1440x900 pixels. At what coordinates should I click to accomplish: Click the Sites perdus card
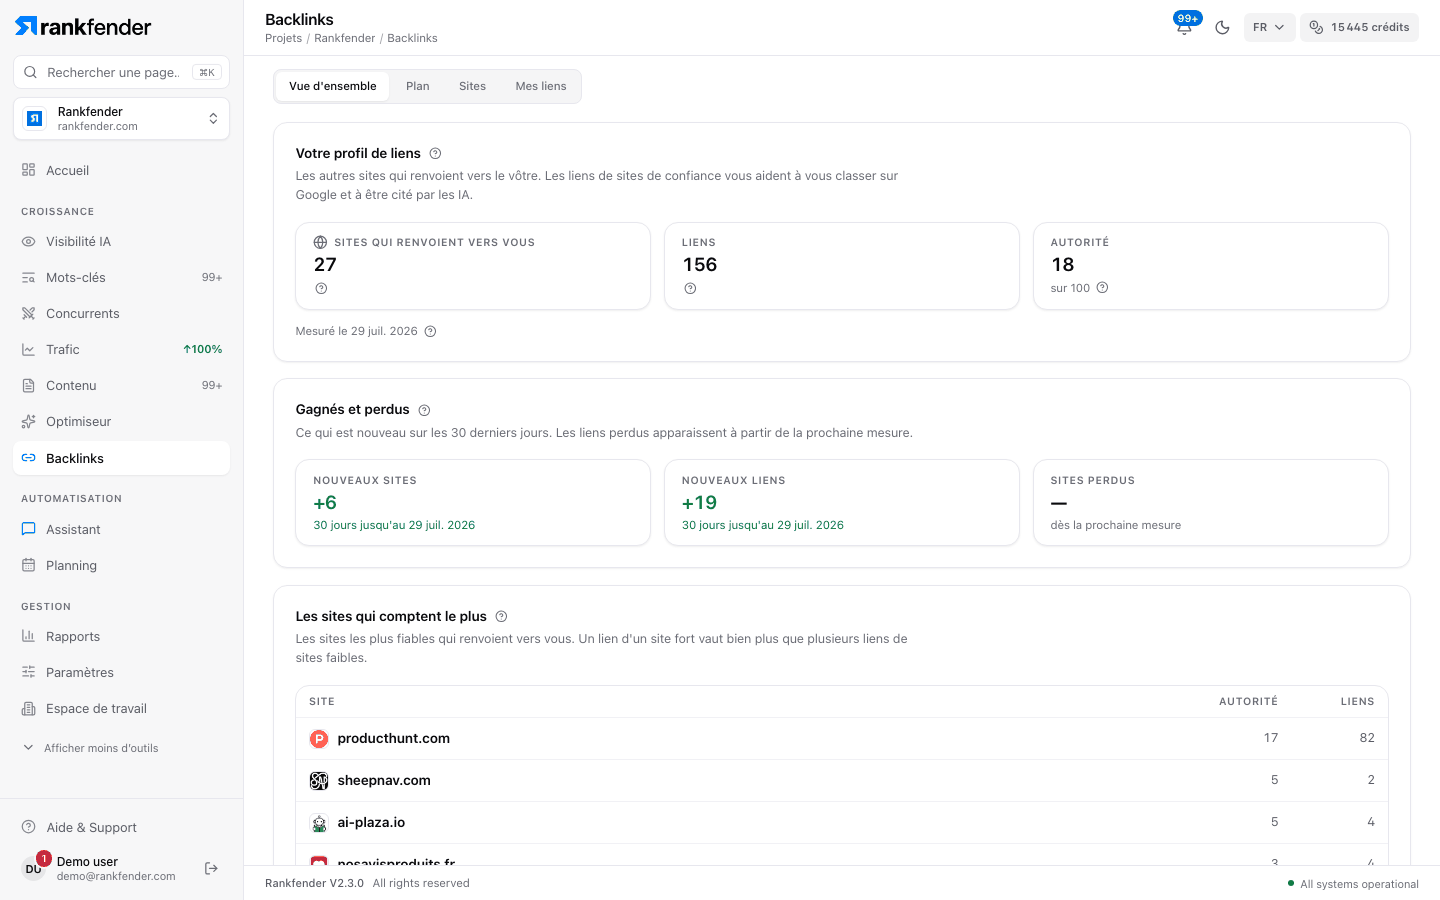[1211, 503]
